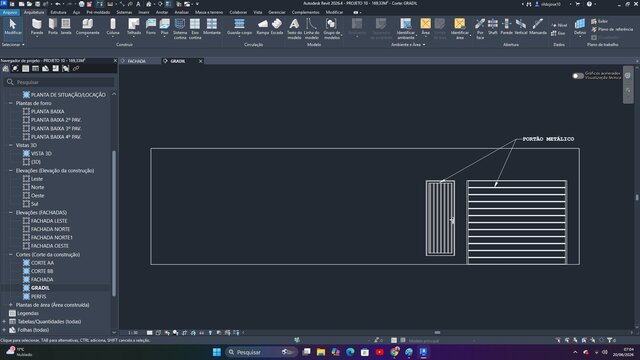This screenshot has height=360, width=640.
Task: Switch to the Estrutura ribbon tab
Action: pyautogui.click(x=58, y=12)
